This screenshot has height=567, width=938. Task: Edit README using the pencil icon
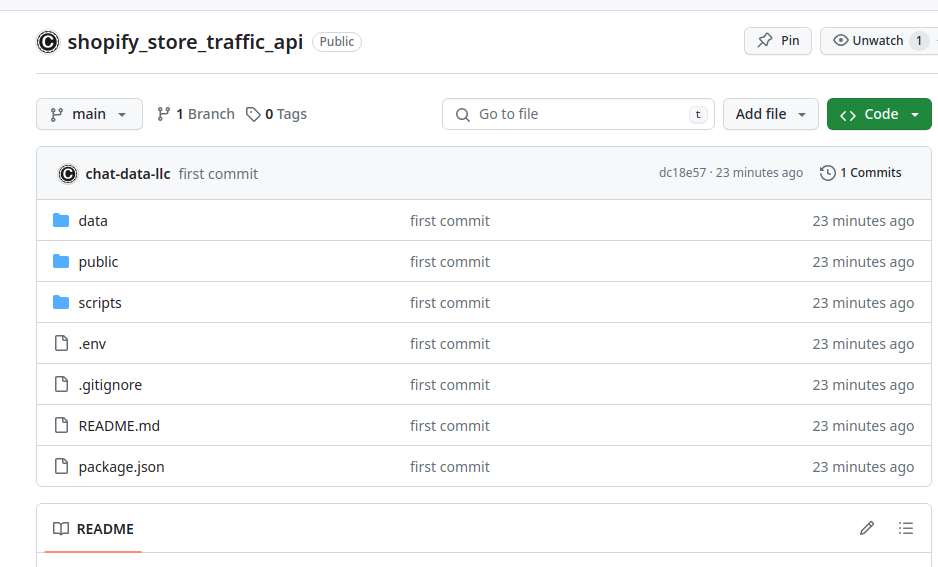point(867,528)
